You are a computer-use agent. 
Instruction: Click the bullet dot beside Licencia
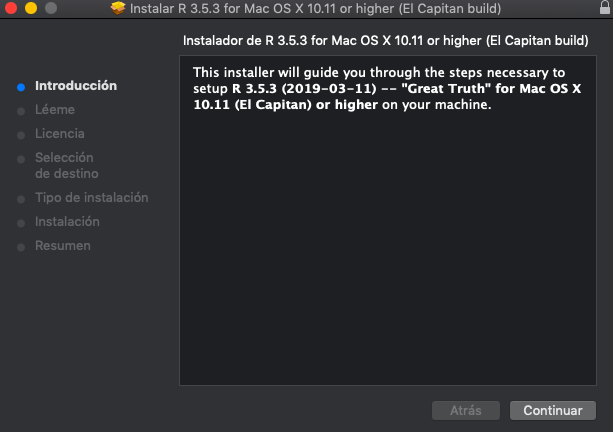tap(21, 135)
